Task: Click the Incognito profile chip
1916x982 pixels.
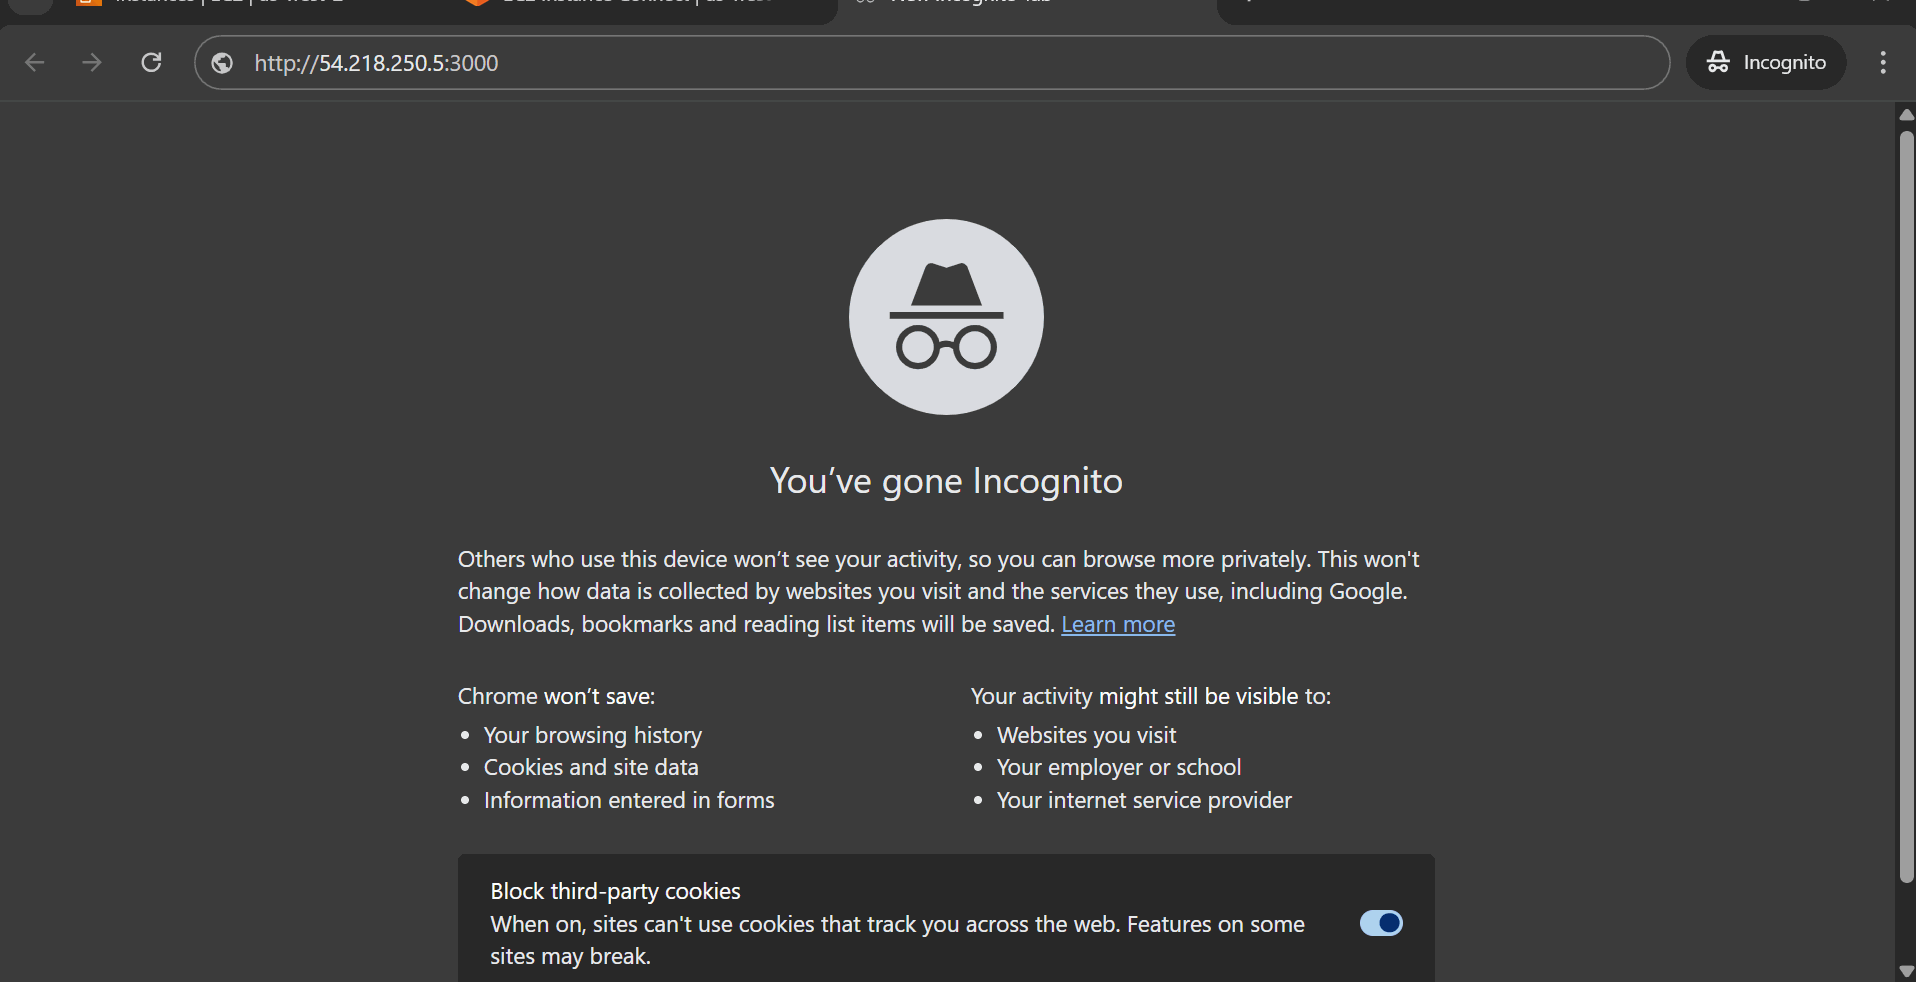Action: click(x=1766, y=63)
